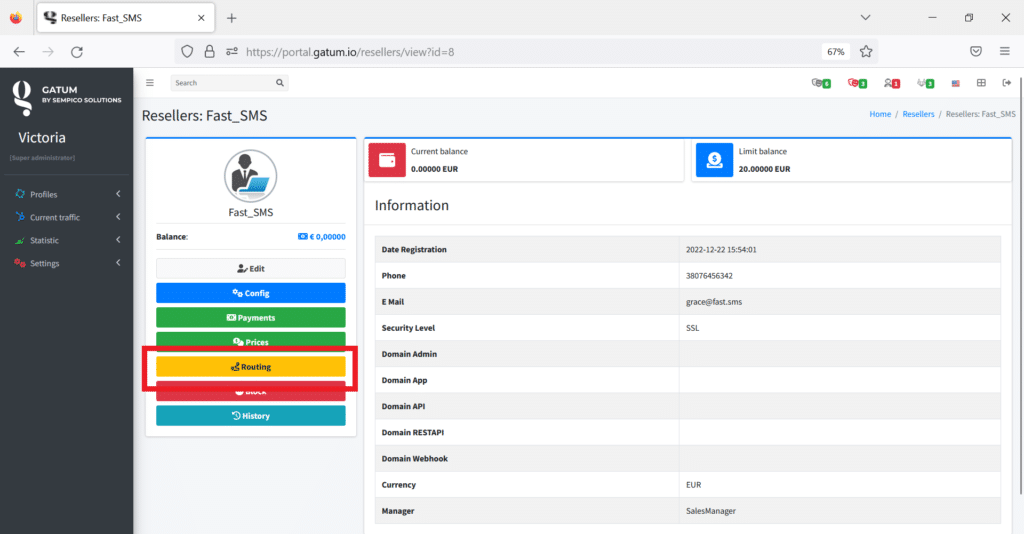
Task: Click the Fast_SMS profile avatar
Action: coord(251,176)
